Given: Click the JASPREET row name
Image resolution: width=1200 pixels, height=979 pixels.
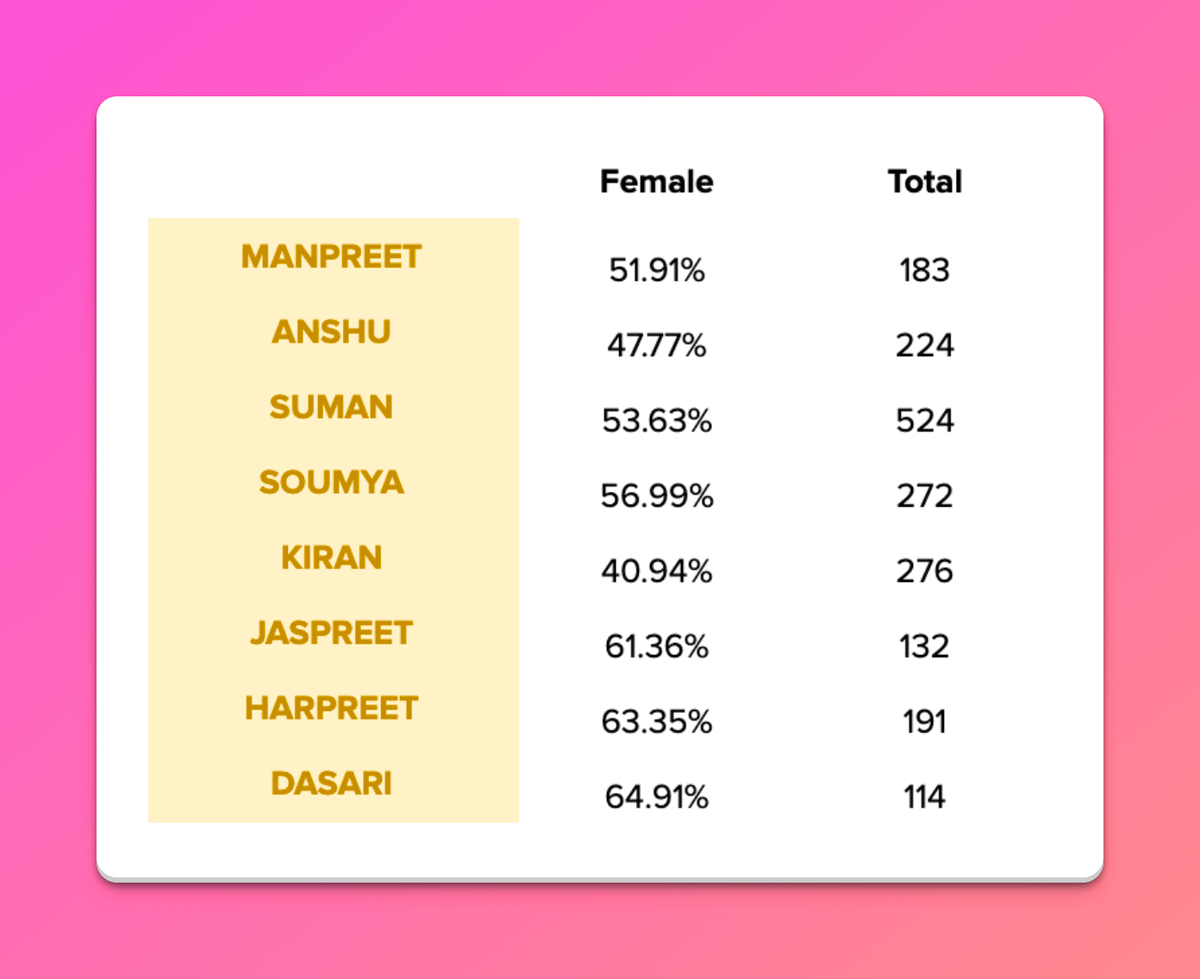Looking at the screenshot, I should pyautogui.click(x=331, y=633).
